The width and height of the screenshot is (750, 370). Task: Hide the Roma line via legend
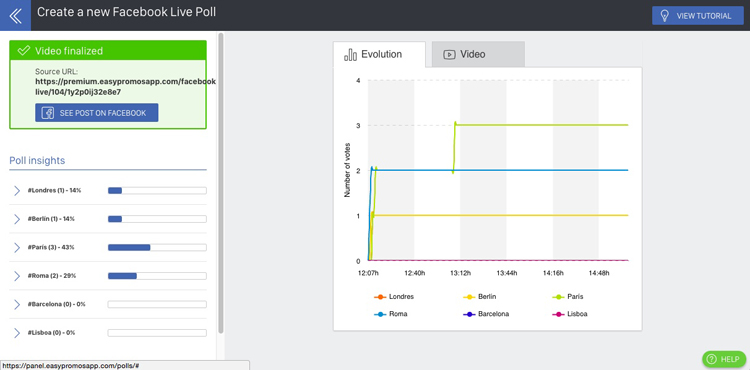click(x=390, y=314)
